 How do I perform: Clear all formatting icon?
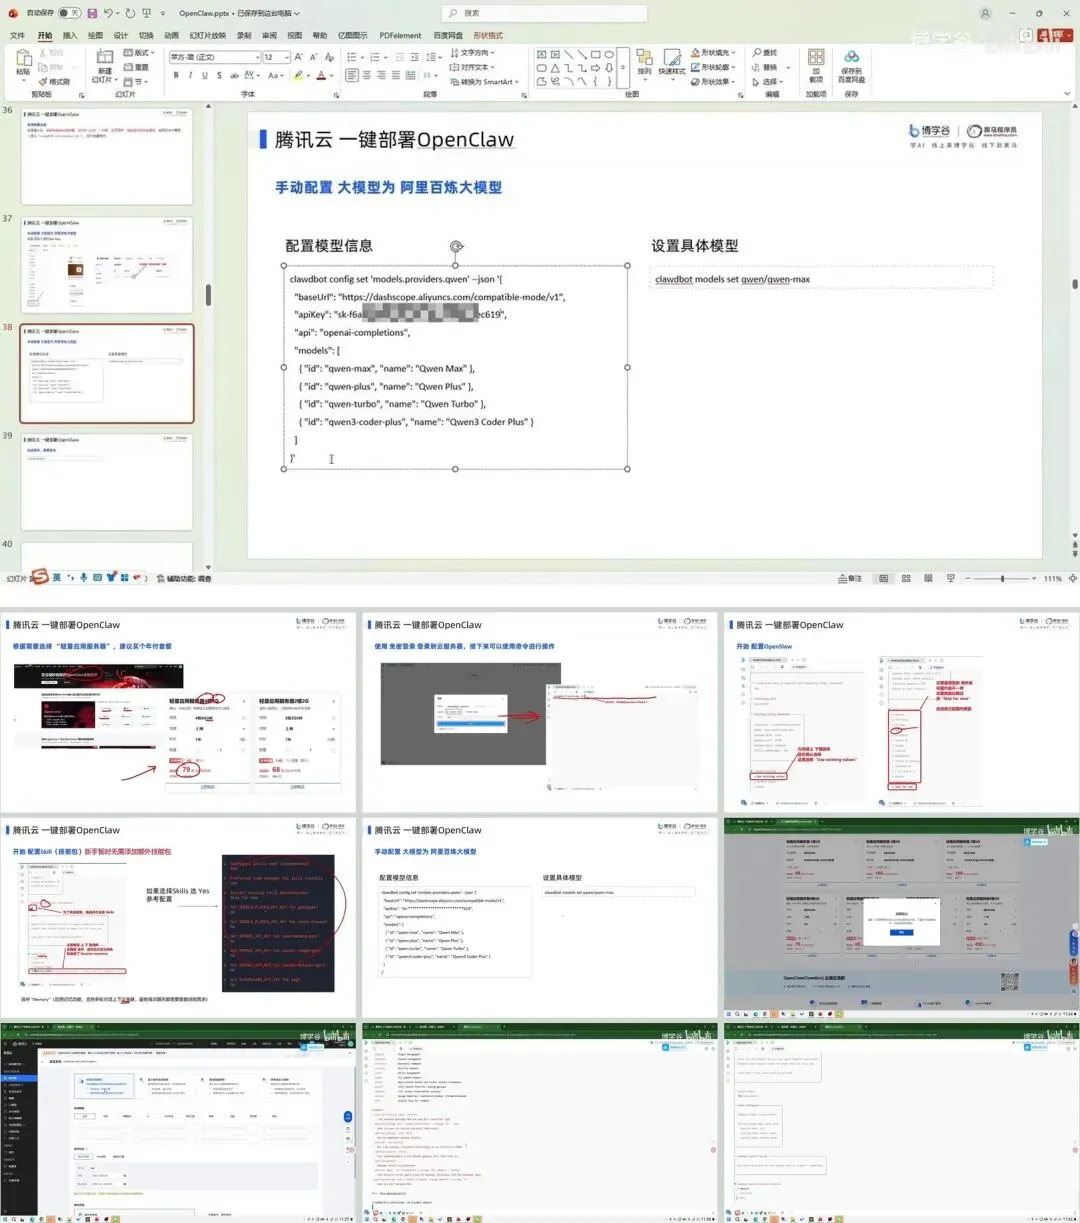point(329,57)
